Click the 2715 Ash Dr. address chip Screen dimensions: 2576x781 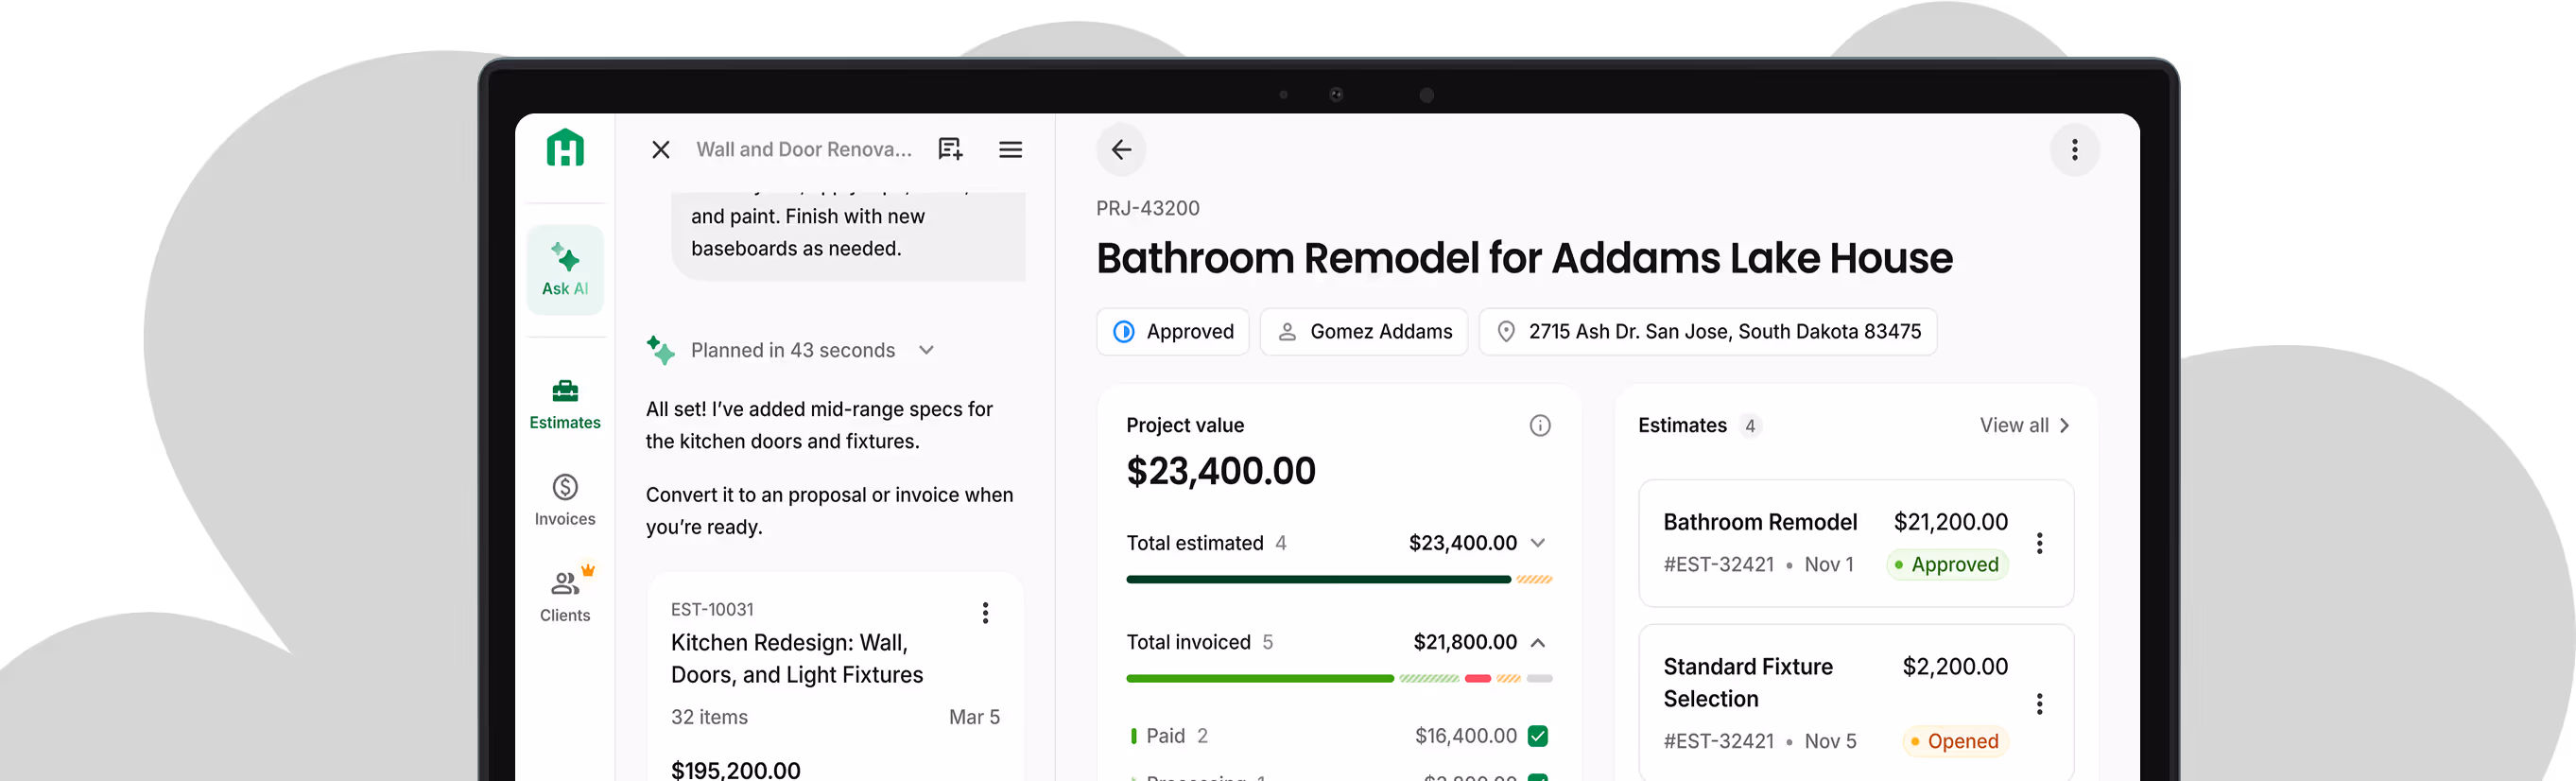(x=1708, y=331)
